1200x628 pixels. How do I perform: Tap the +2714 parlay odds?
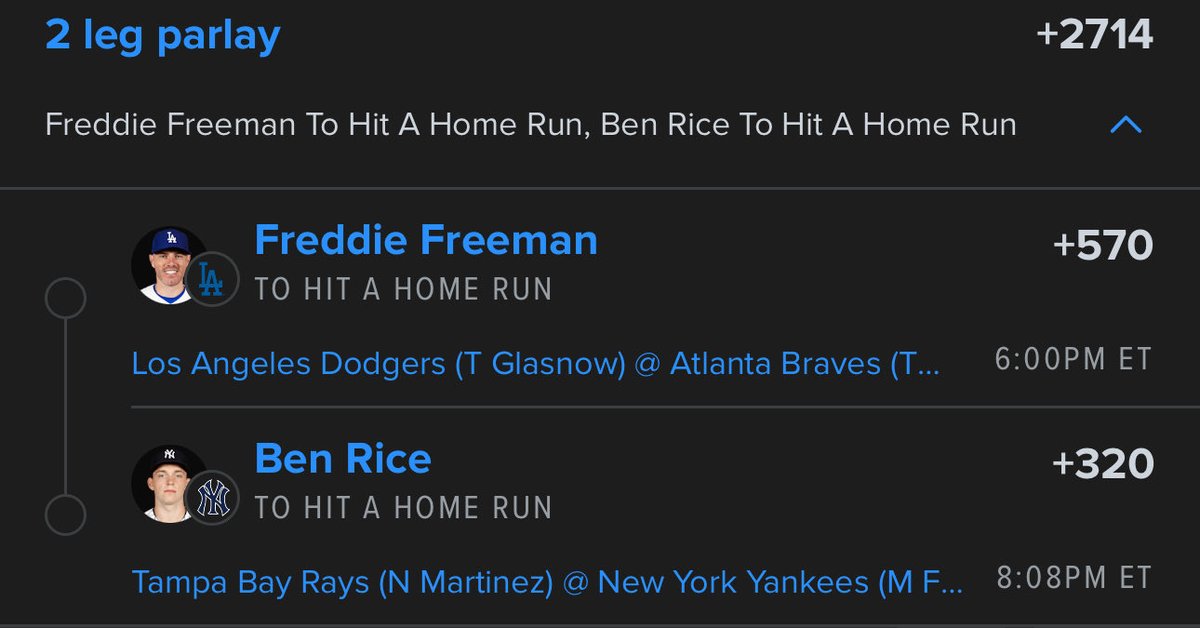(x=1095, y=35)
